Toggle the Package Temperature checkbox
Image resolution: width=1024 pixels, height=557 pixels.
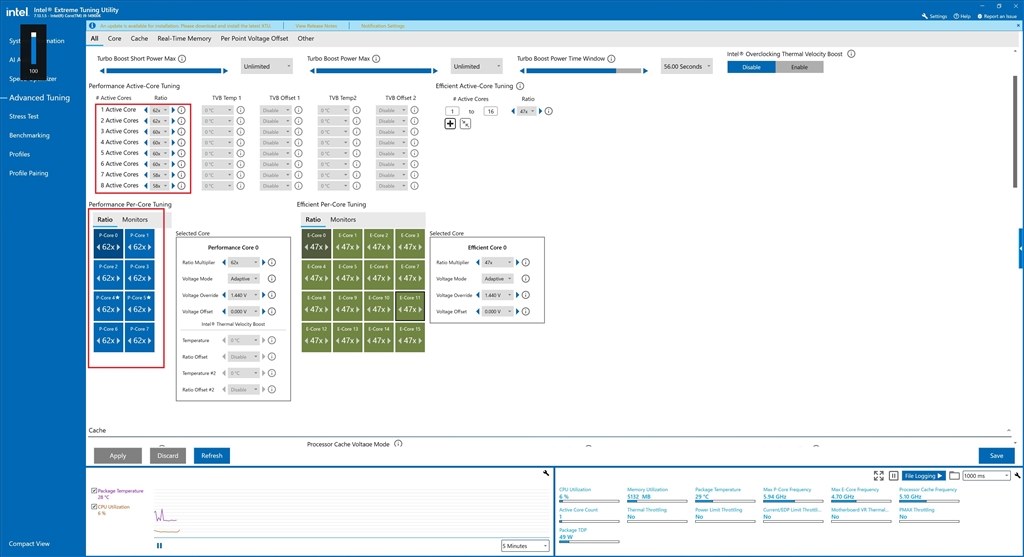[94, 490]
